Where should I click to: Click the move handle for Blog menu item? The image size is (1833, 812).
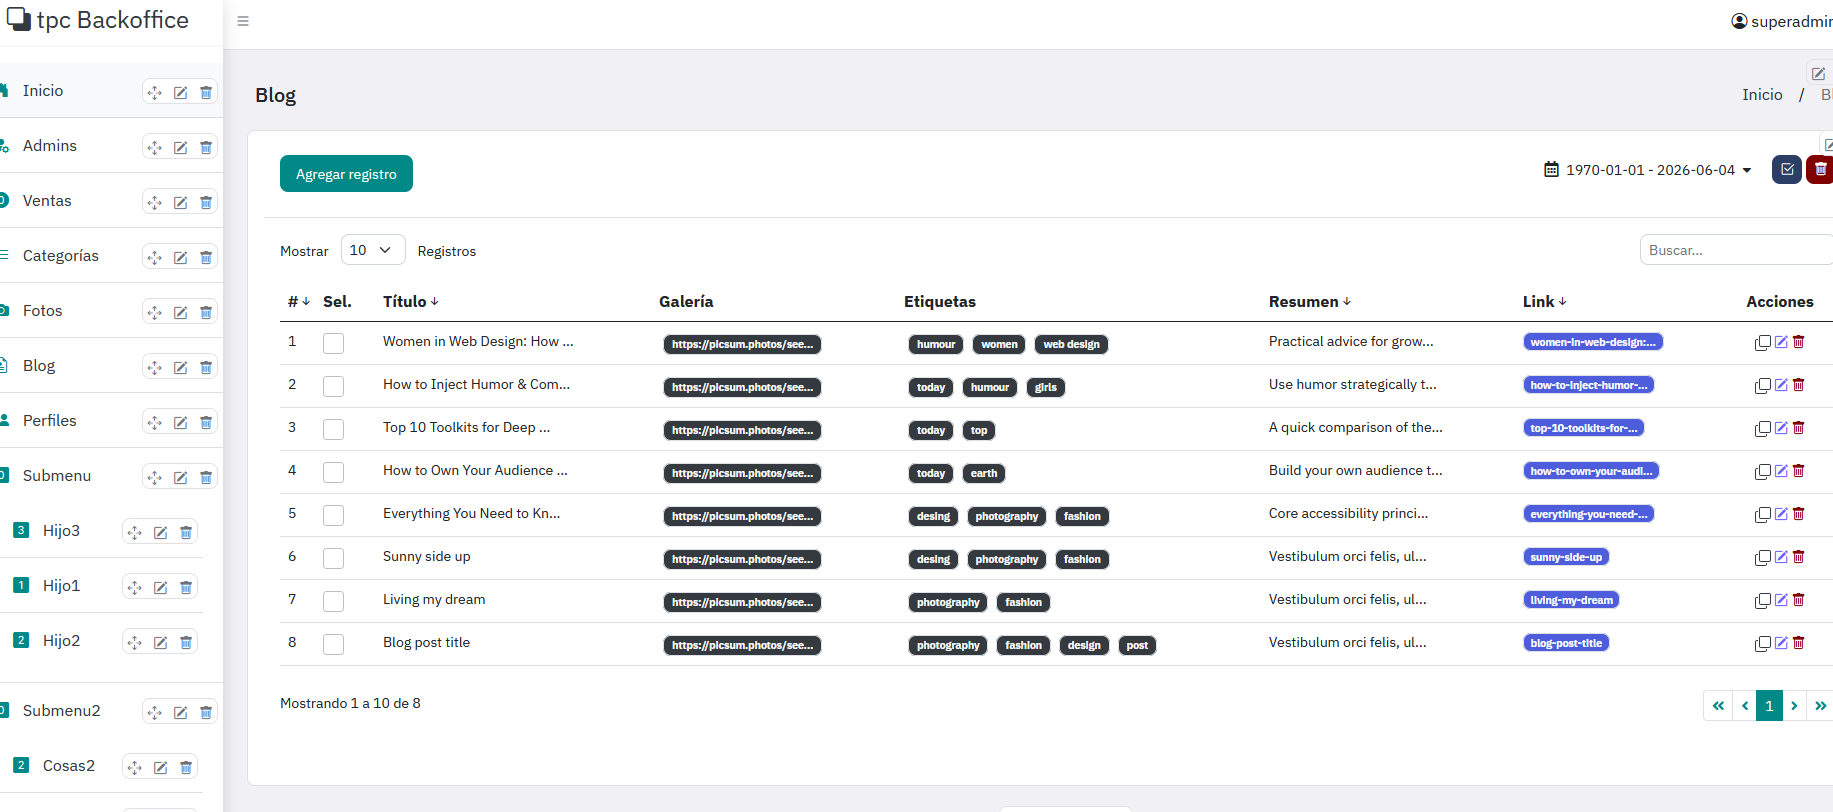pyautogui.click(x=154, y=367)
